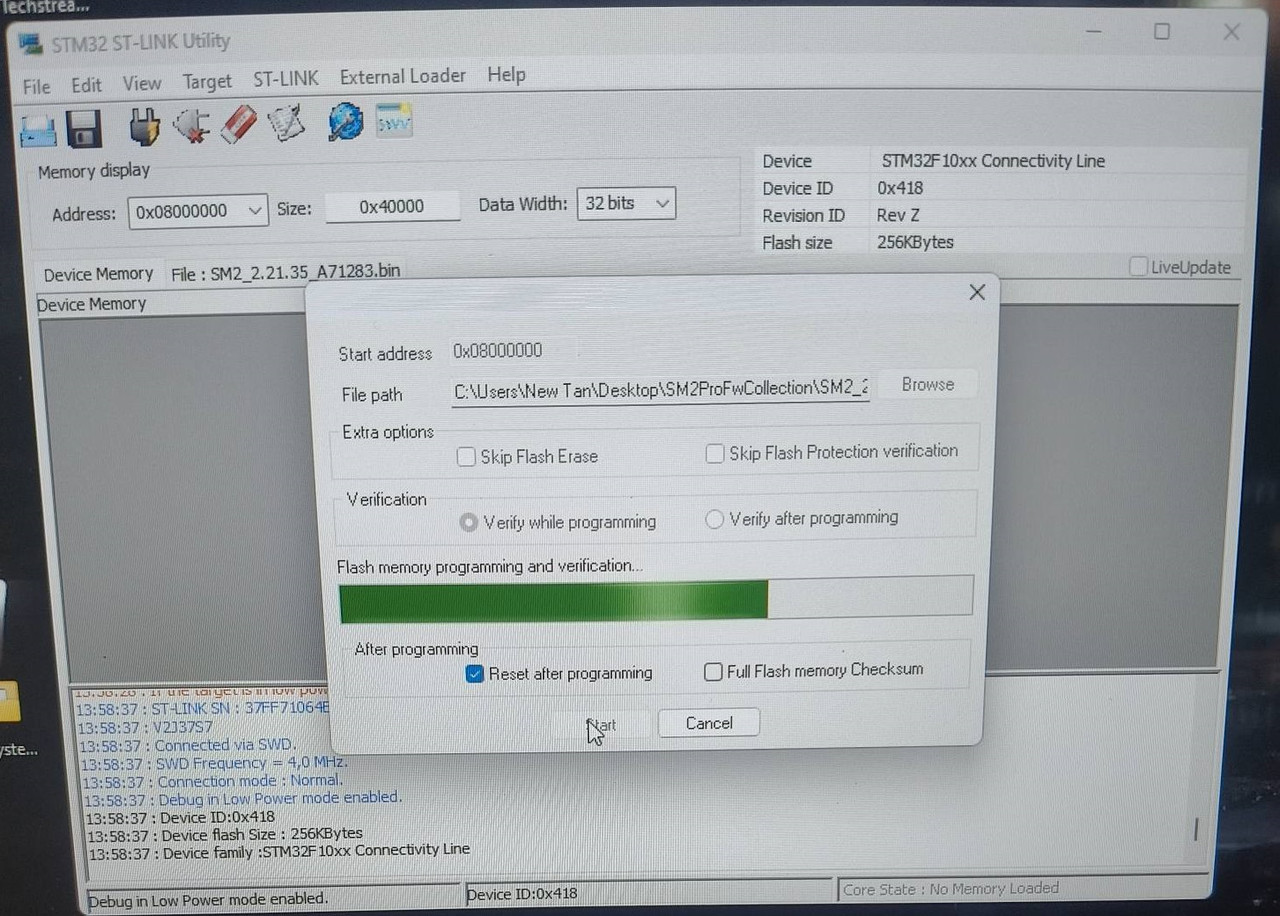Maximize the ST-LINK Utility window
The height and width of the screenshot is (916, 1280).
(x=1161, y=32)
